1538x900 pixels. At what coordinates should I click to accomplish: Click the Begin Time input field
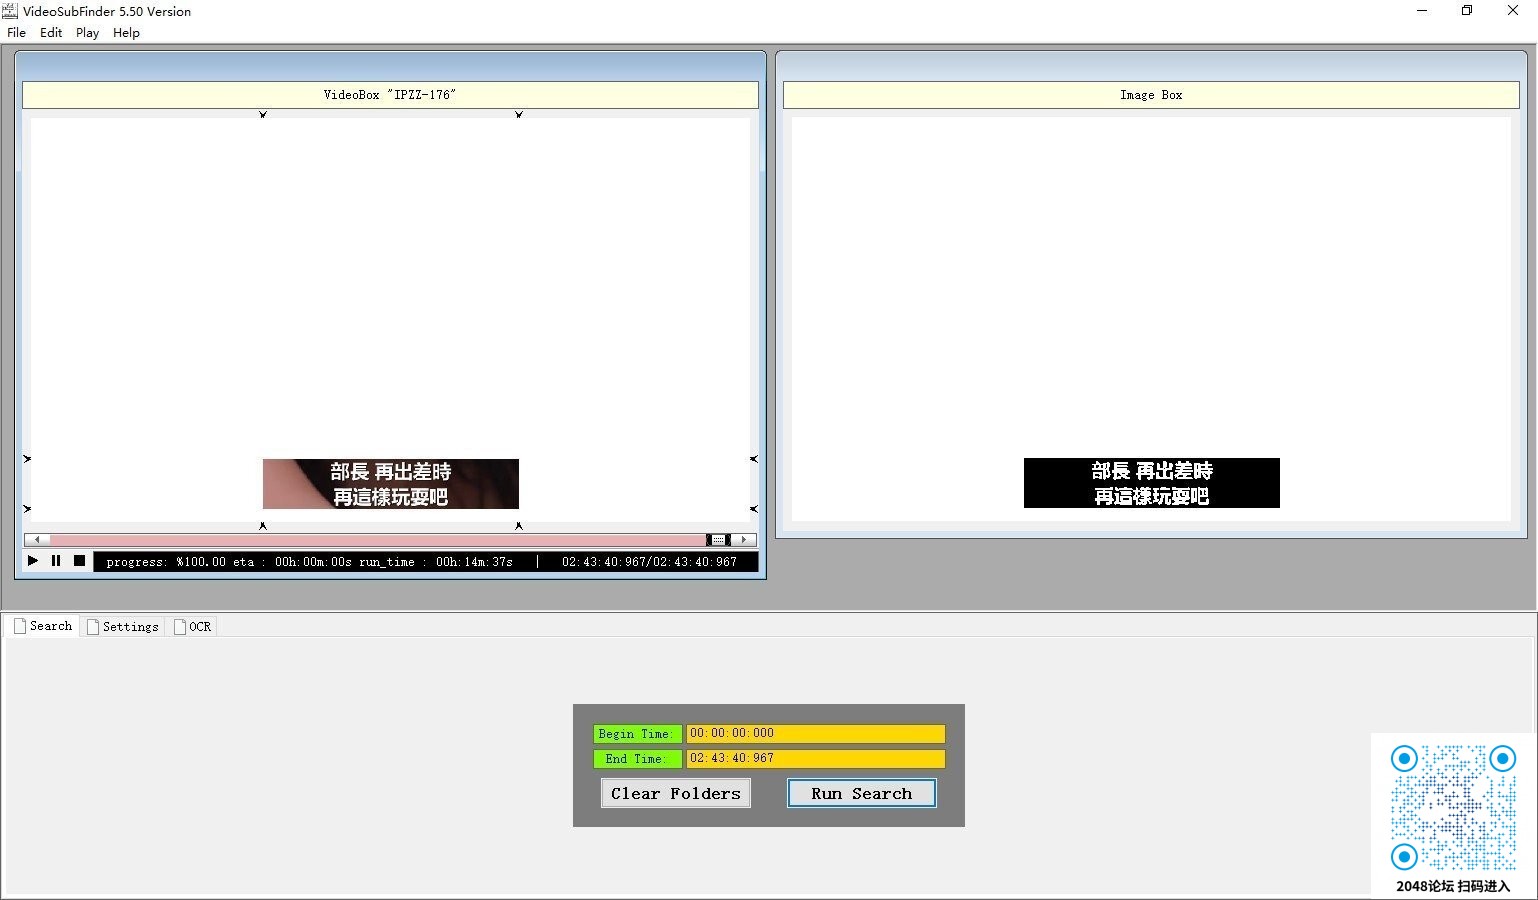[815, 733]
